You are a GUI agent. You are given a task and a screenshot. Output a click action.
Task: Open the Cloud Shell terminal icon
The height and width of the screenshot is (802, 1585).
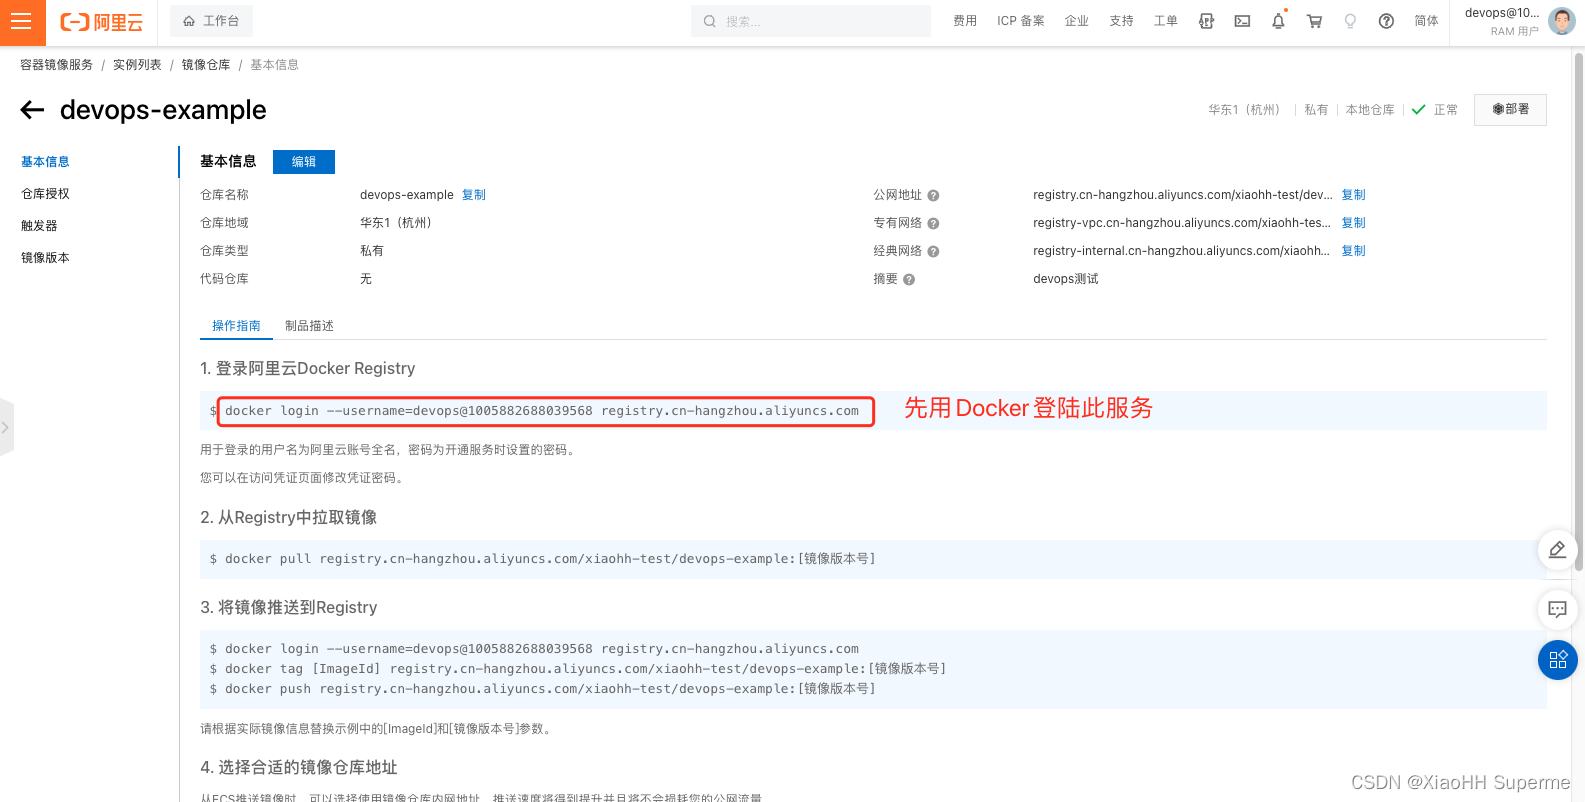coord(1242,21)
